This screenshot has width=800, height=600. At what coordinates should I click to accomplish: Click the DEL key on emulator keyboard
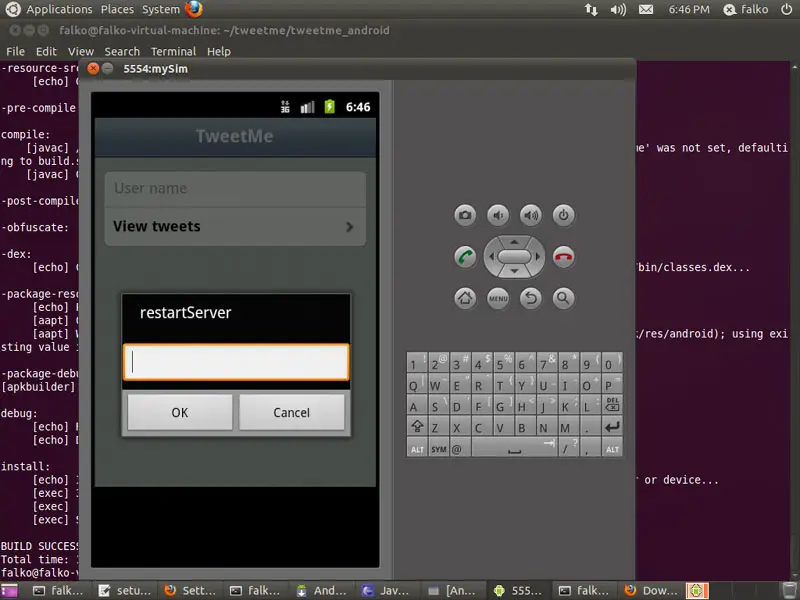[x=612, y=405]
